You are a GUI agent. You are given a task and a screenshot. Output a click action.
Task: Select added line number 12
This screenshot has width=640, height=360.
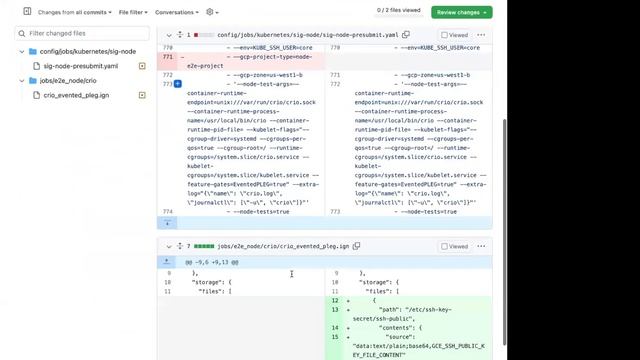(x=335, y=300)
